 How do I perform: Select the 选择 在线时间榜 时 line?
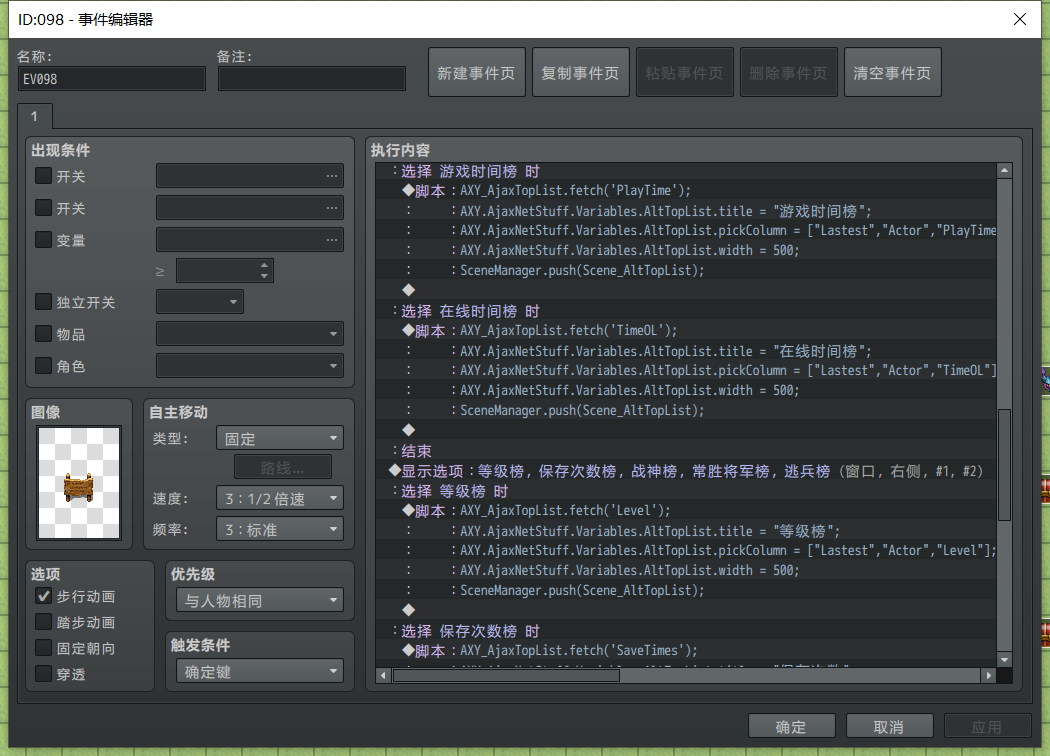coord(686,311)
